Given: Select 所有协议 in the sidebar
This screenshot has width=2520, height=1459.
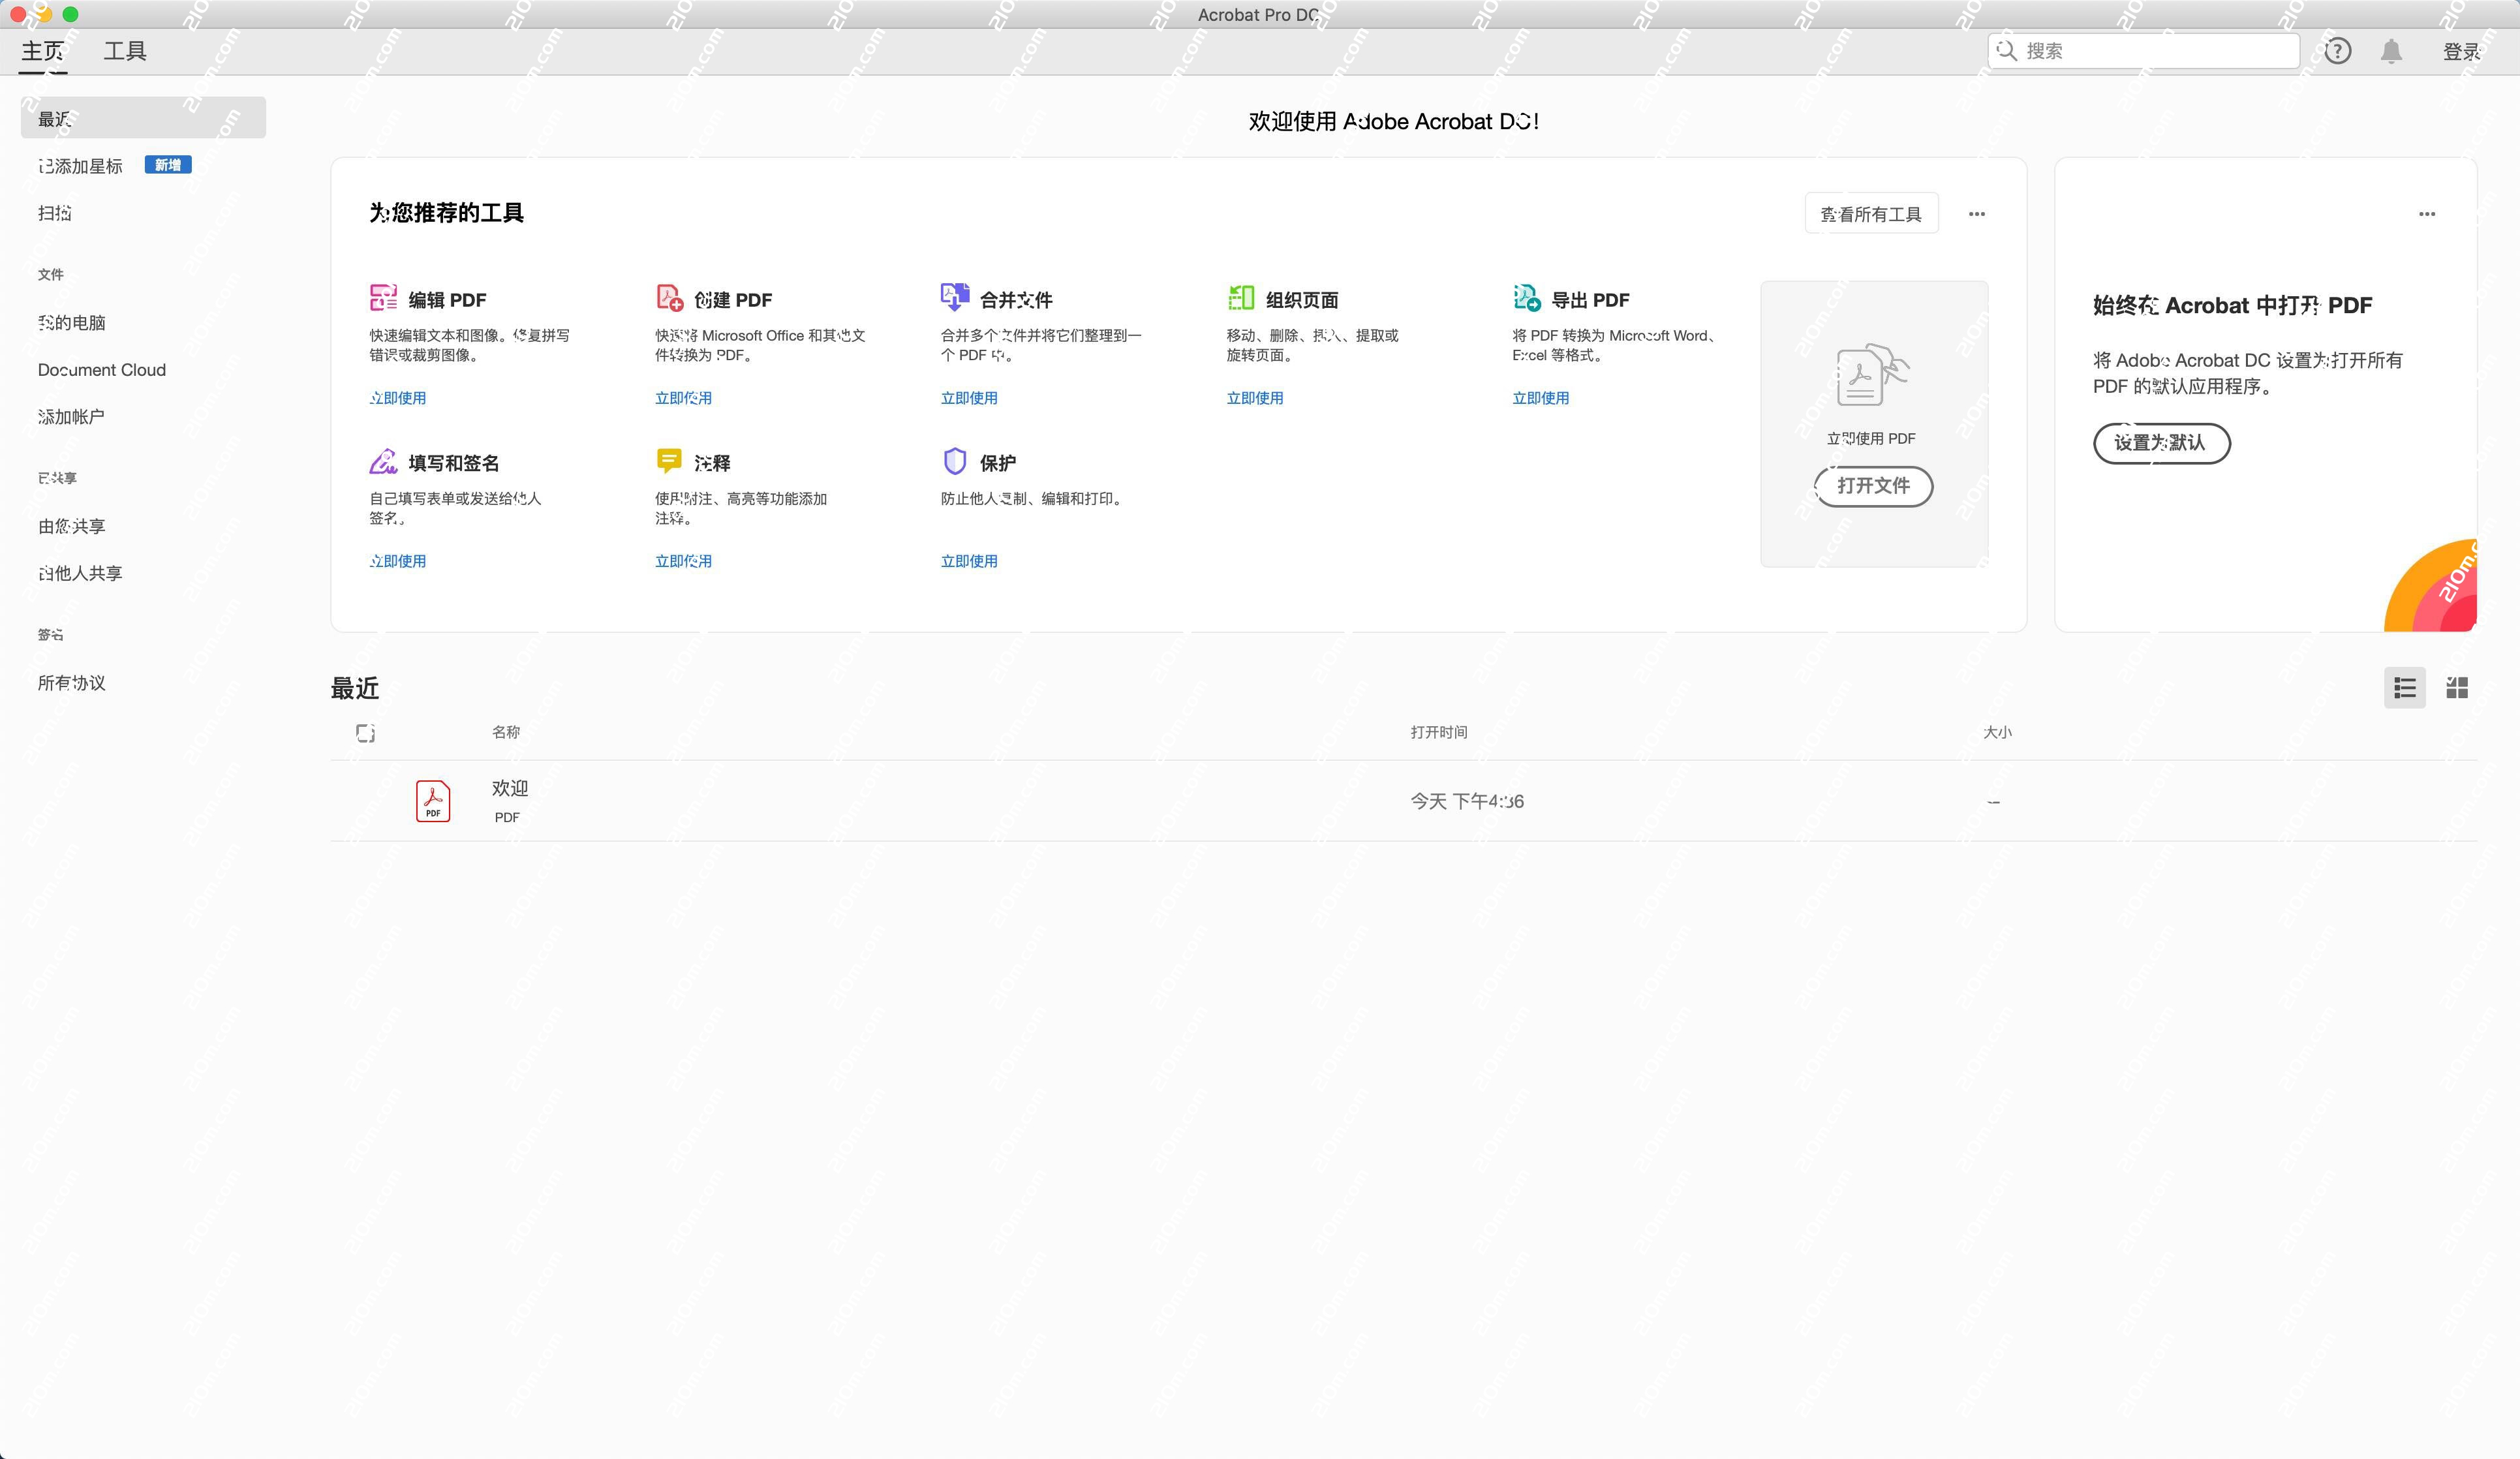Looking at the screenshot, I should click(x=72, y=683).
